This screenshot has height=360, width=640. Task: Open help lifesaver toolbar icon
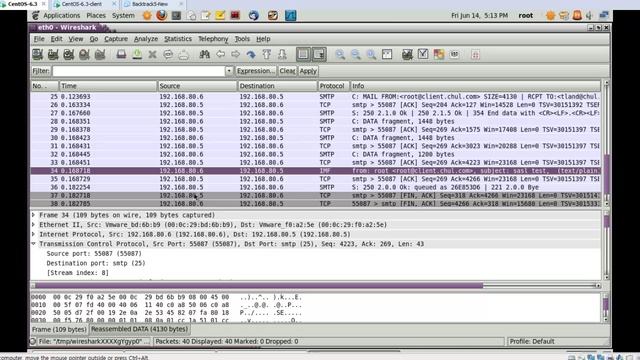click(x=475, y=54)
